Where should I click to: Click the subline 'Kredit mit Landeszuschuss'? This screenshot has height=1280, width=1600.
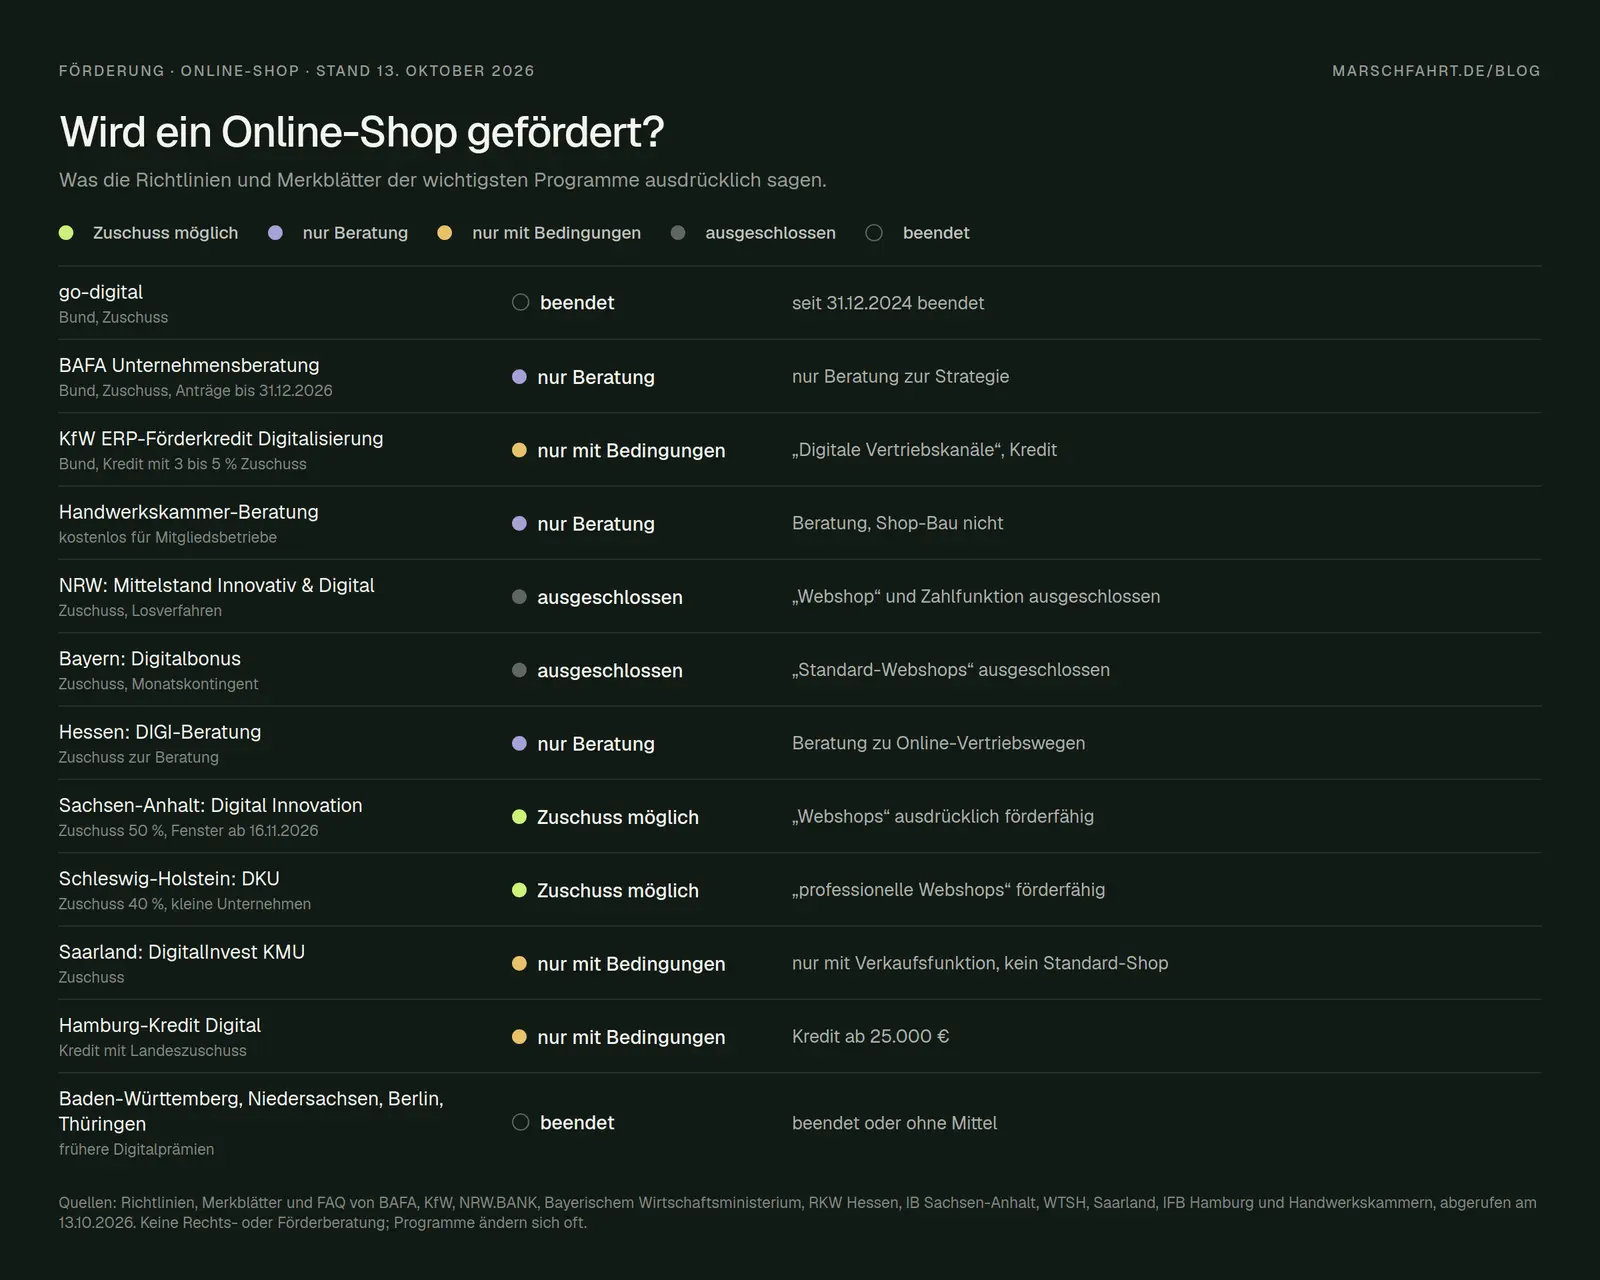pos(153,1051)
